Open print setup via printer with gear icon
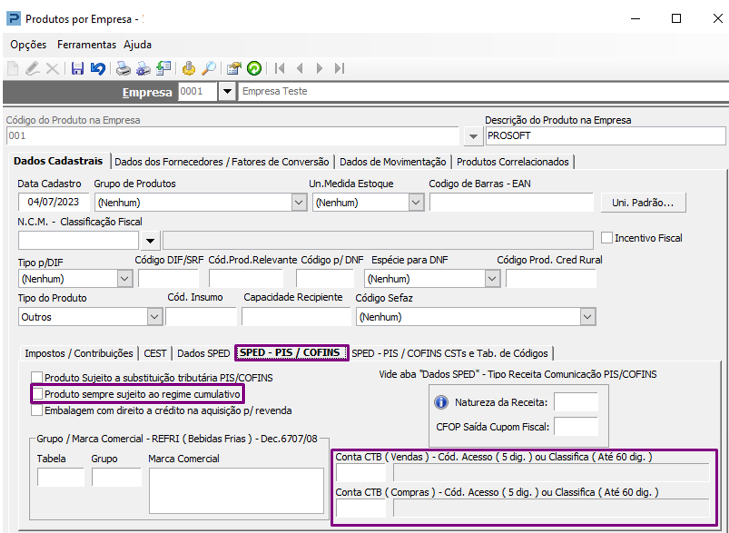The height and width of the screenshot is (533, 729). tap(143, 69)
